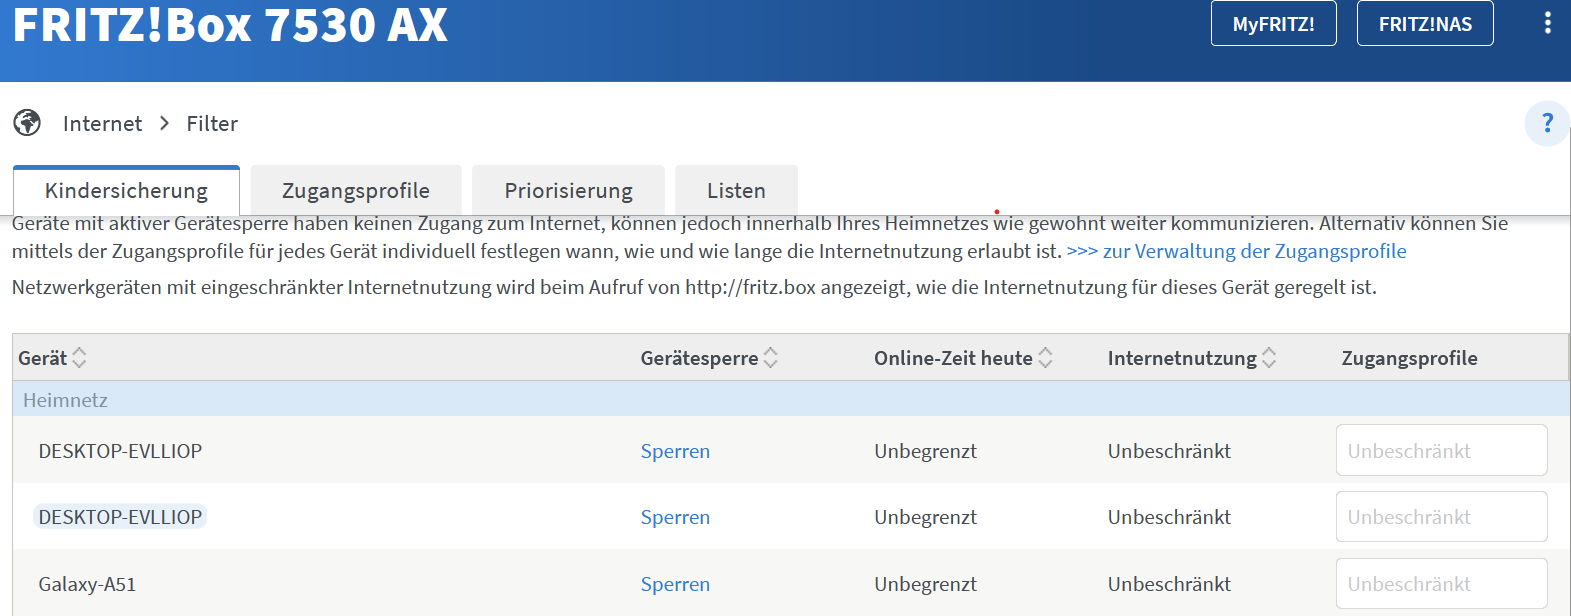Click the highlighted DESKTOP-EVLLIOP device name
The height and width of the screenshot is (616, 1571).
click(x=120, y=517)
